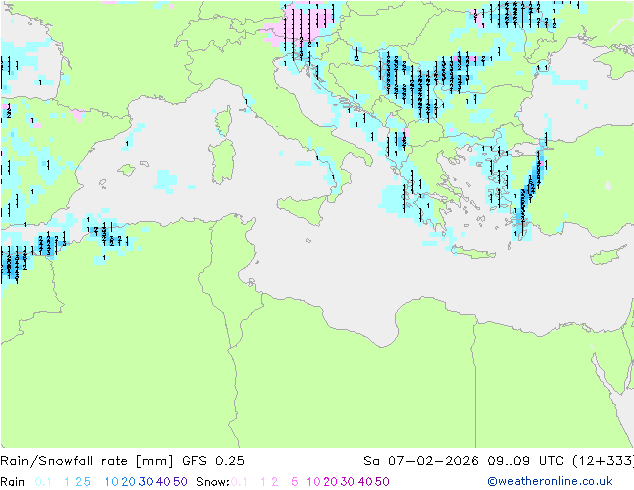Click the island of Cyprus on the map
634x490 pixels.
(607, 256)
